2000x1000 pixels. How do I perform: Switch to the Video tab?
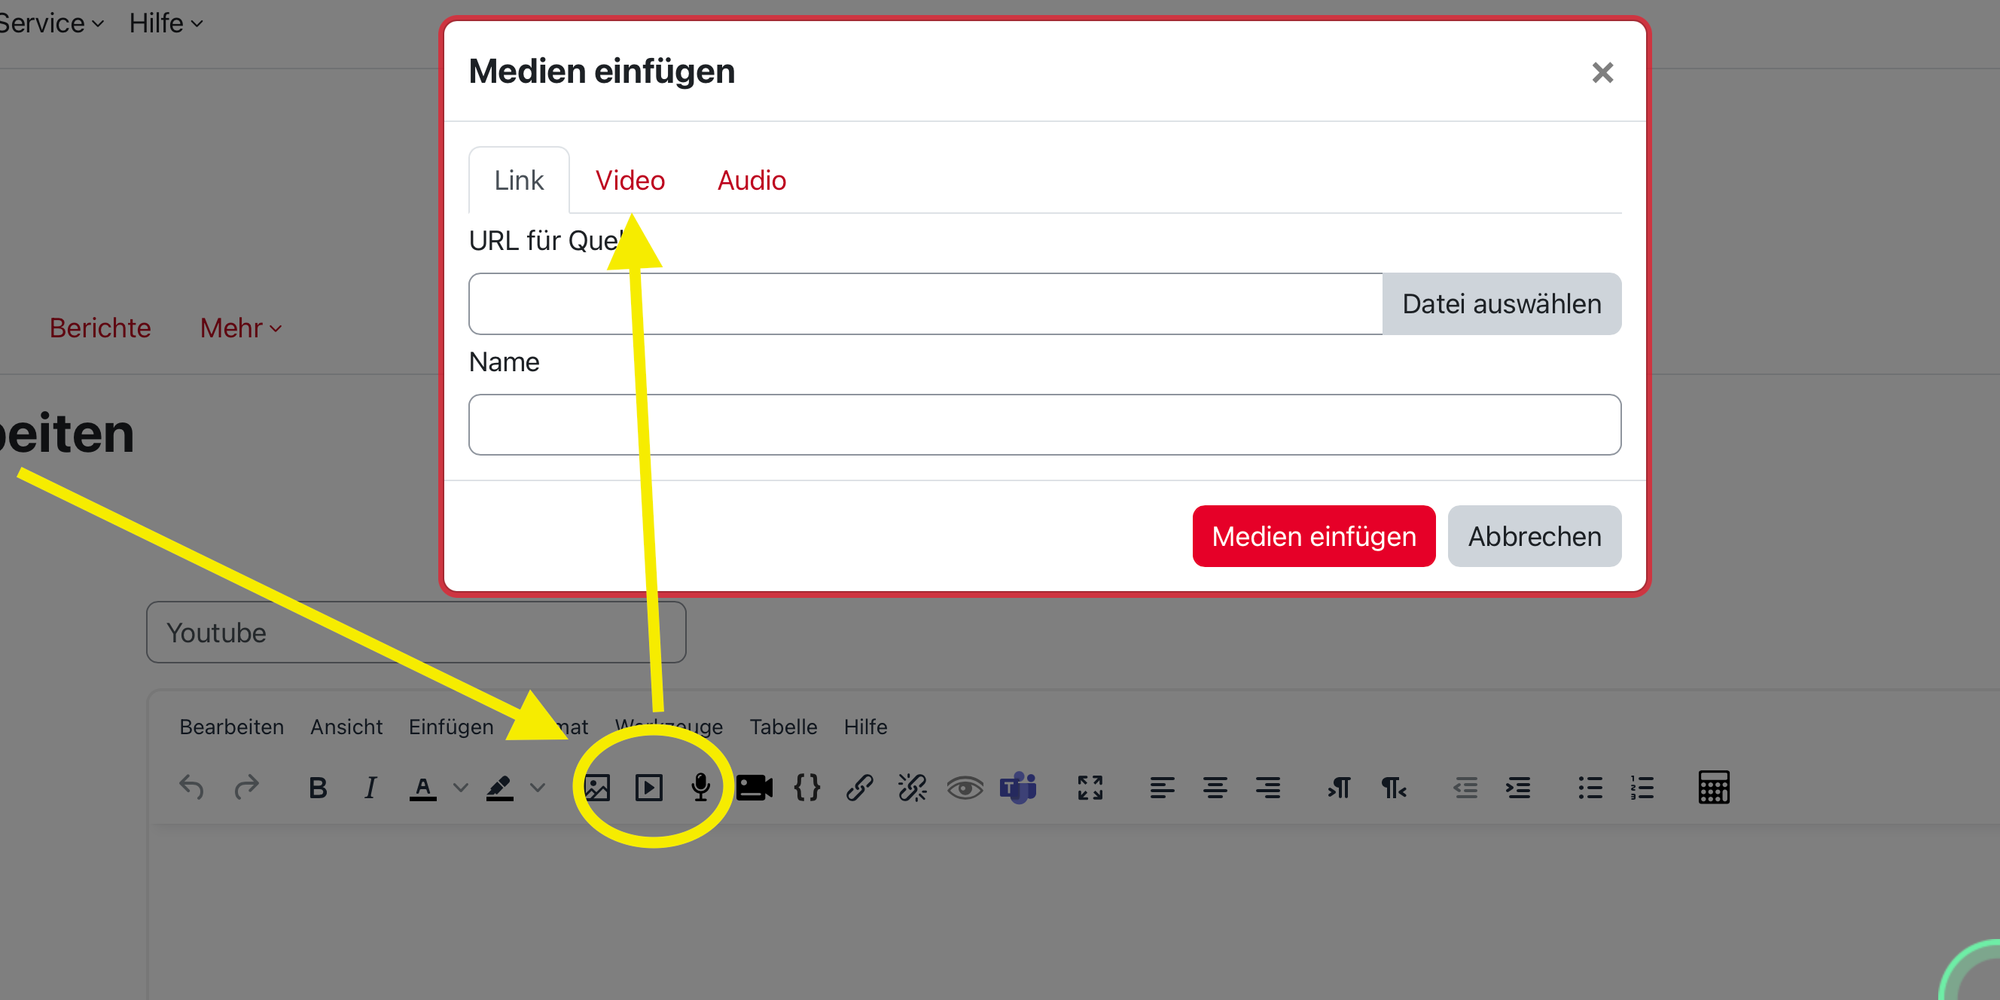coord(630,180)
